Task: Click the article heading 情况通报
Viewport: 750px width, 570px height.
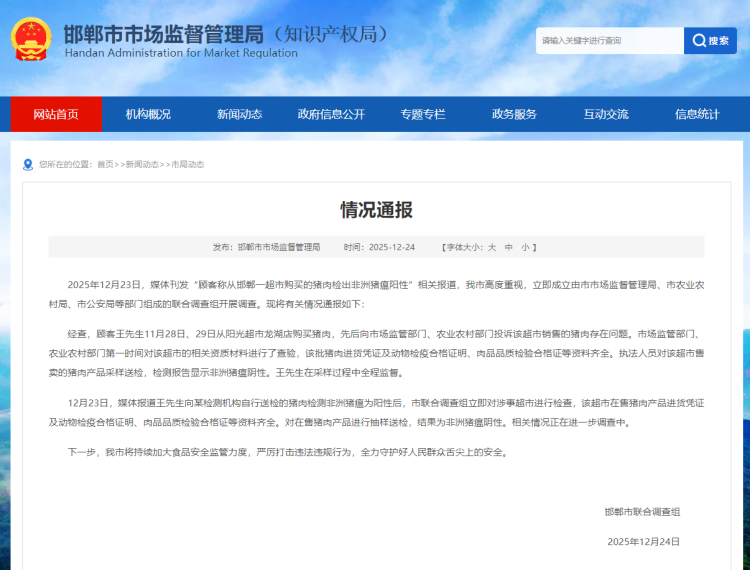Action: click(x=376, y=210)
